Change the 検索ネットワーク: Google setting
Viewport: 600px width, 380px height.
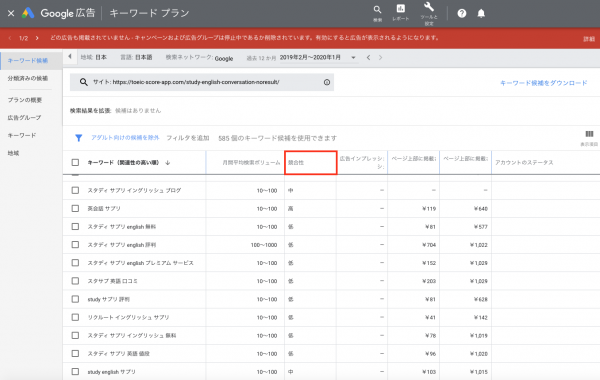coord(199,58)
